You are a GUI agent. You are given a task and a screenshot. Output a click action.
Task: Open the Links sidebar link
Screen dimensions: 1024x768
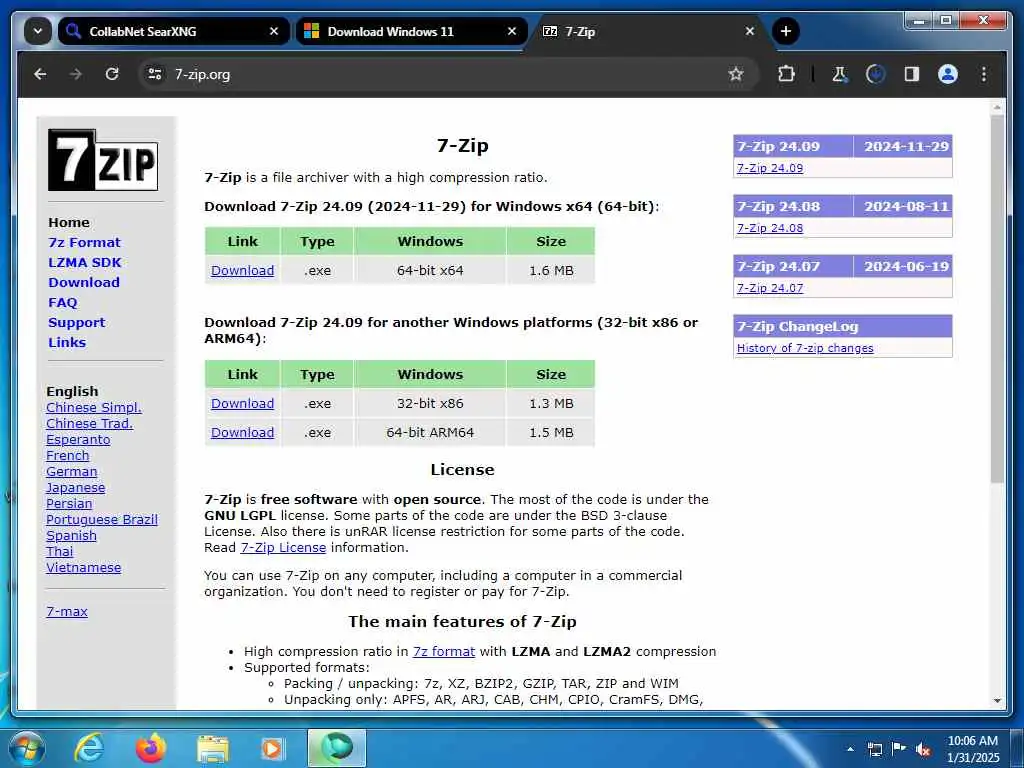[67, 342]
